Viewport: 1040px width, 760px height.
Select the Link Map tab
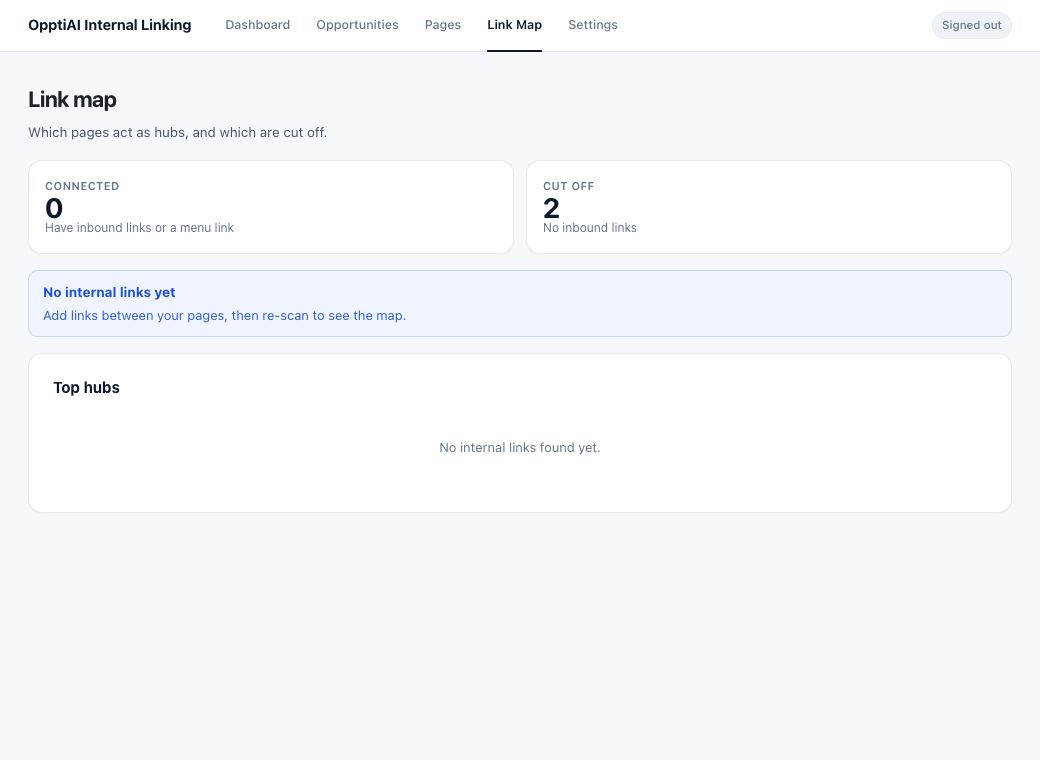515,25
